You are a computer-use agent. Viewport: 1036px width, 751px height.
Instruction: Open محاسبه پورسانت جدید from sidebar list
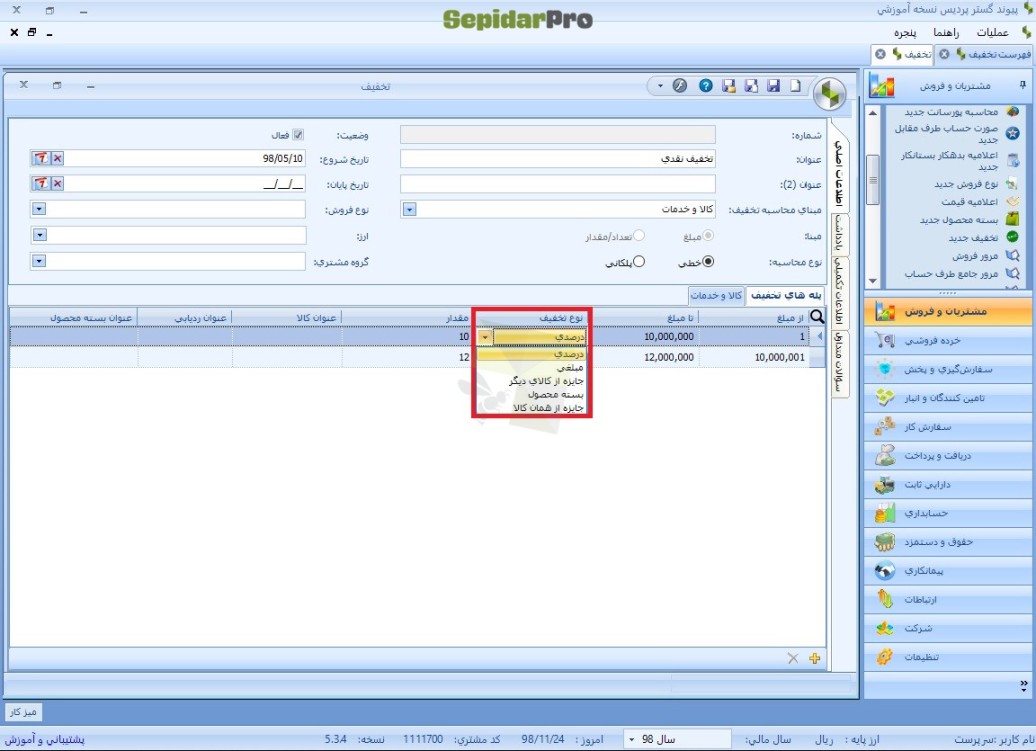(951, 112)
